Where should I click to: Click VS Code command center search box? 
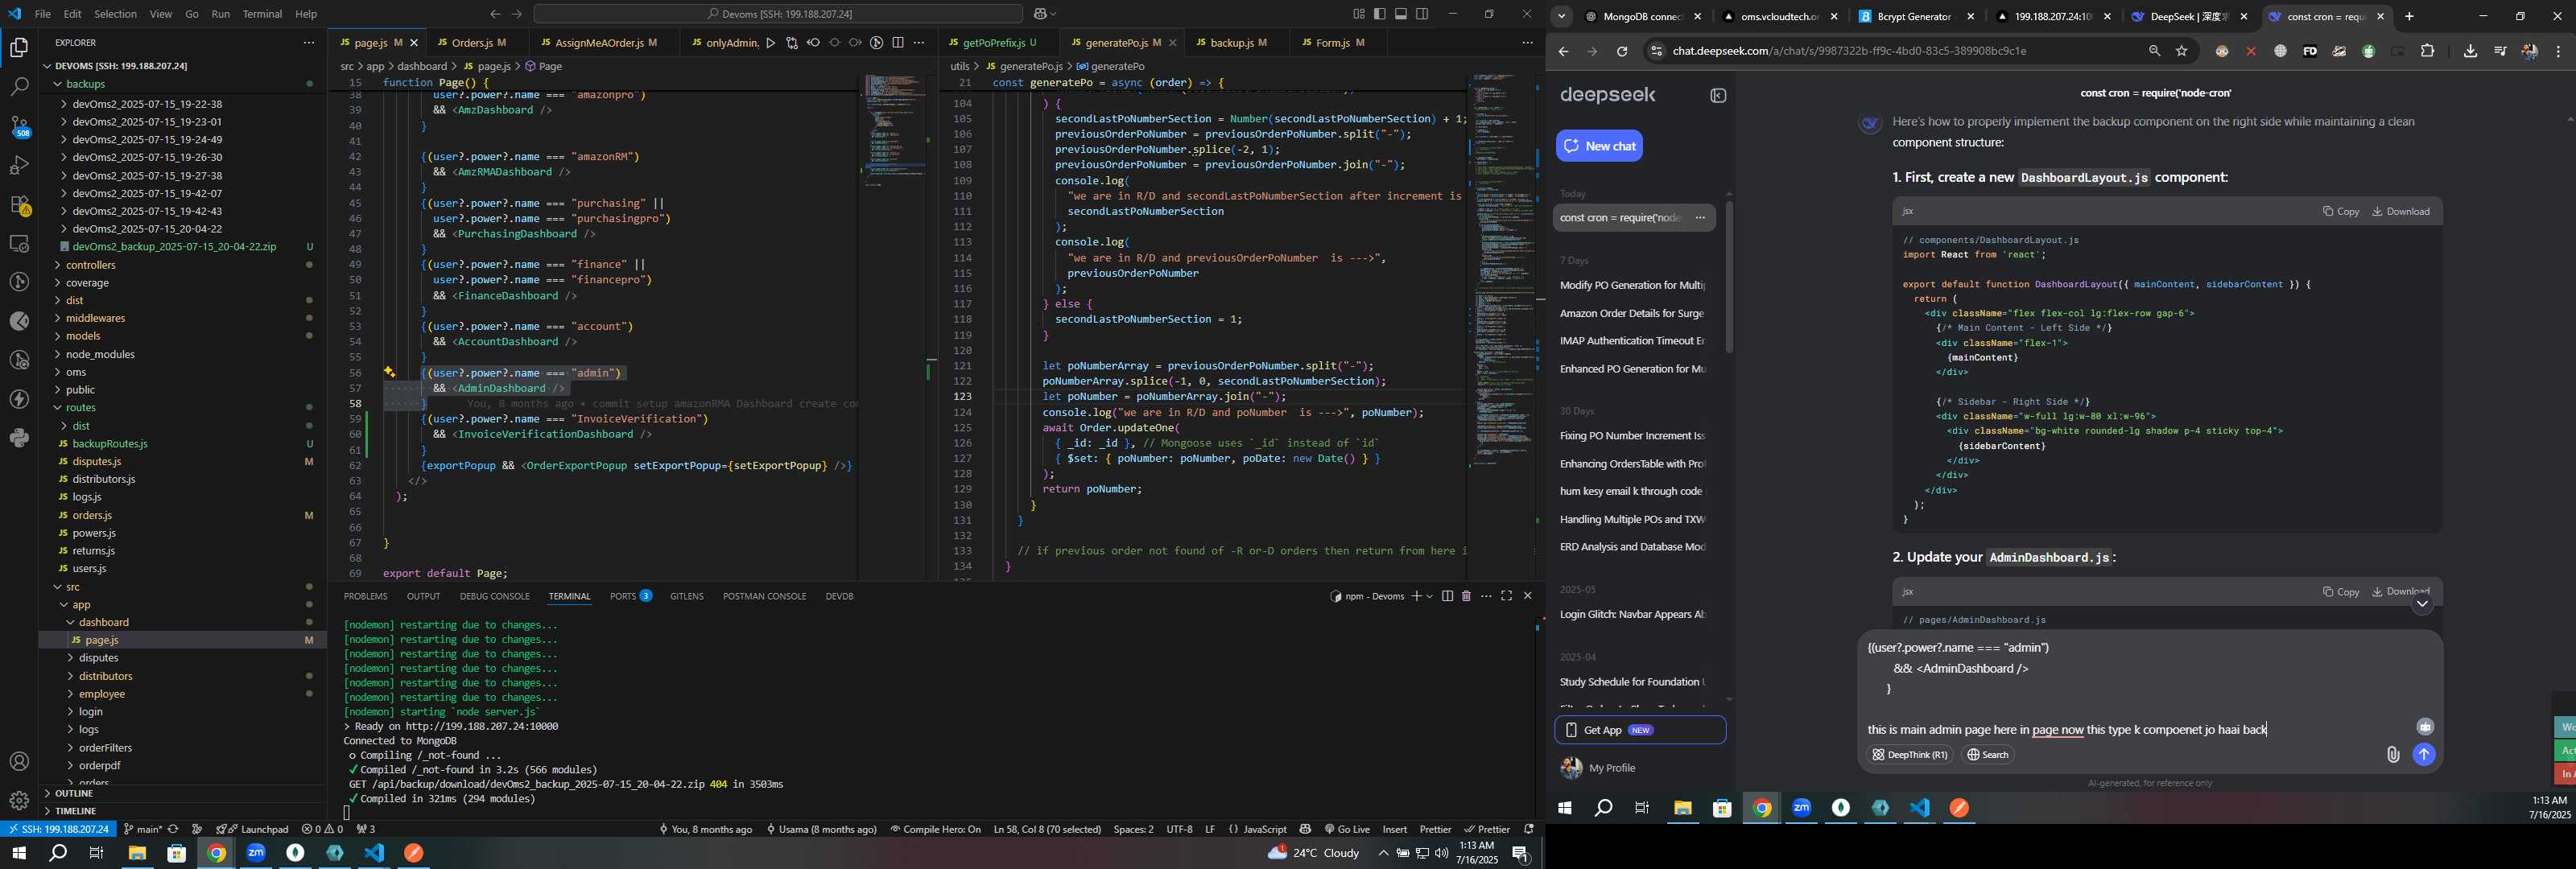(x=778, y=14)
